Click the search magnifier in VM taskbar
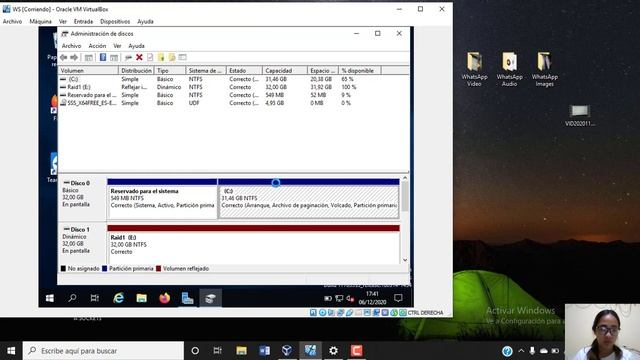The image size is (640, 360). tap(72, 298)
